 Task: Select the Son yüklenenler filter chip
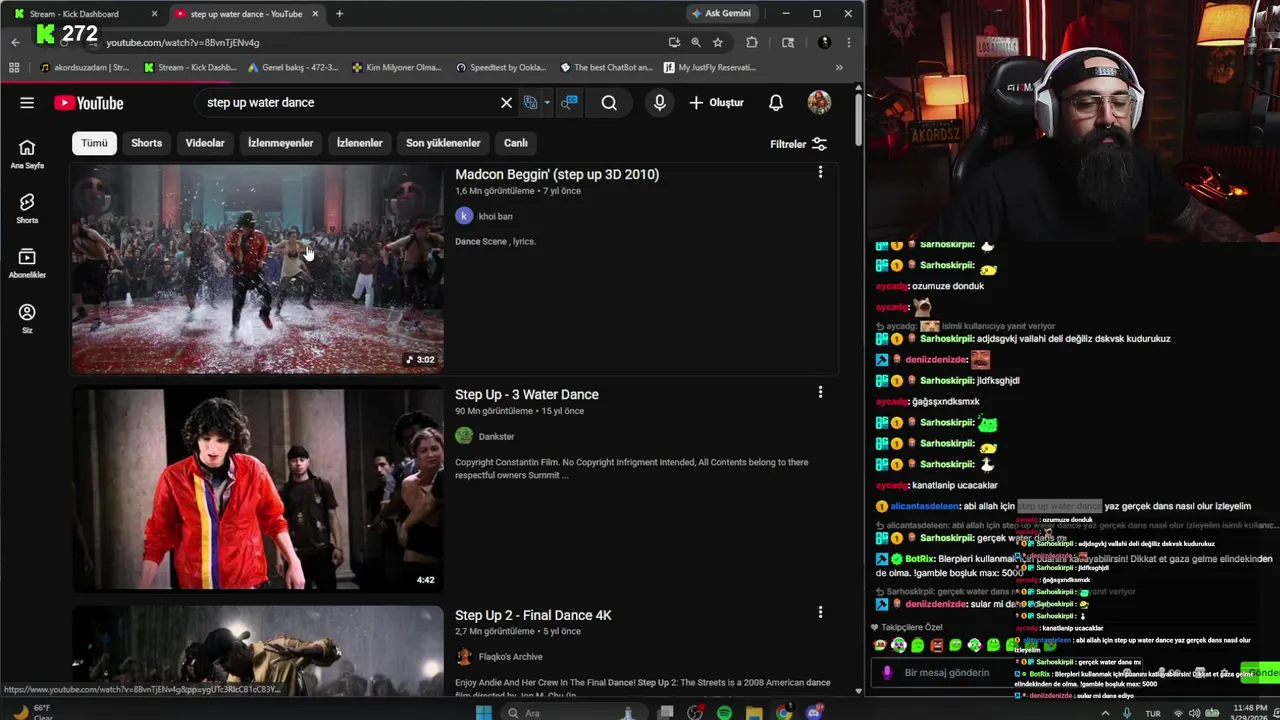[x=443, y=143]
